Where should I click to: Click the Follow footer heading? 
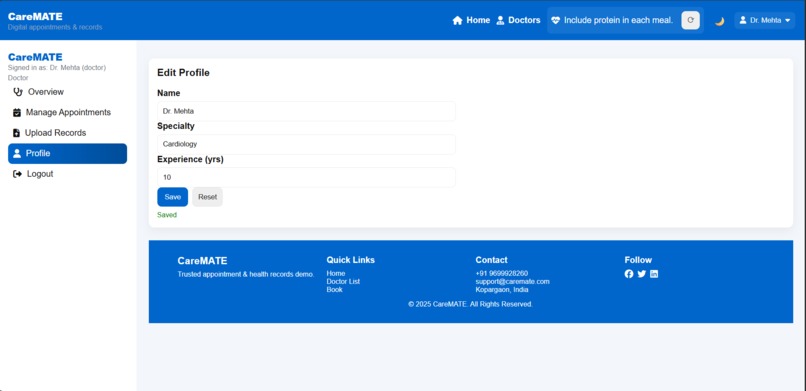[638, 260]
